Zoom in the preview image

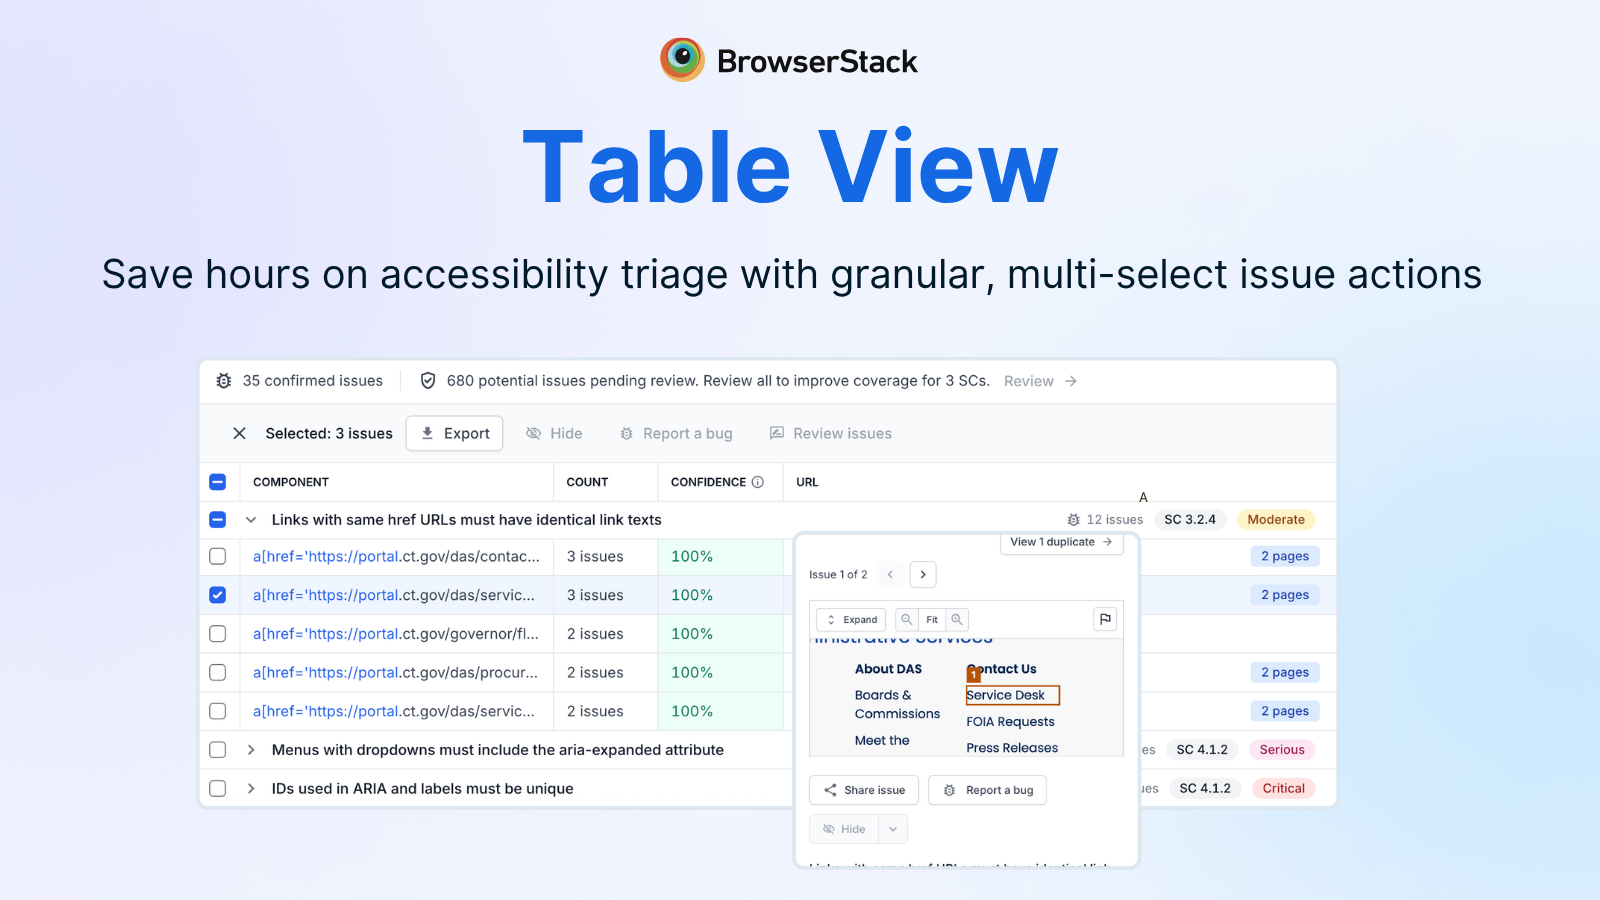(x=957, y=620)
